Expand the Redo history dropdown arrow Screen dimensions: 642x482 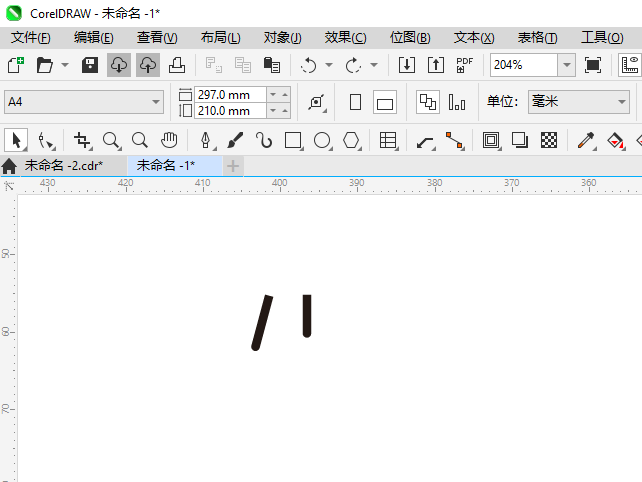click(373, 65)
